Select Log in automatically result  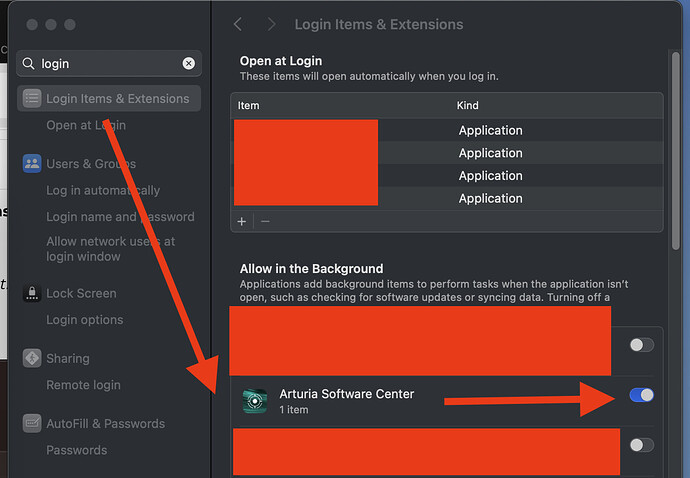tap(103, 190)
